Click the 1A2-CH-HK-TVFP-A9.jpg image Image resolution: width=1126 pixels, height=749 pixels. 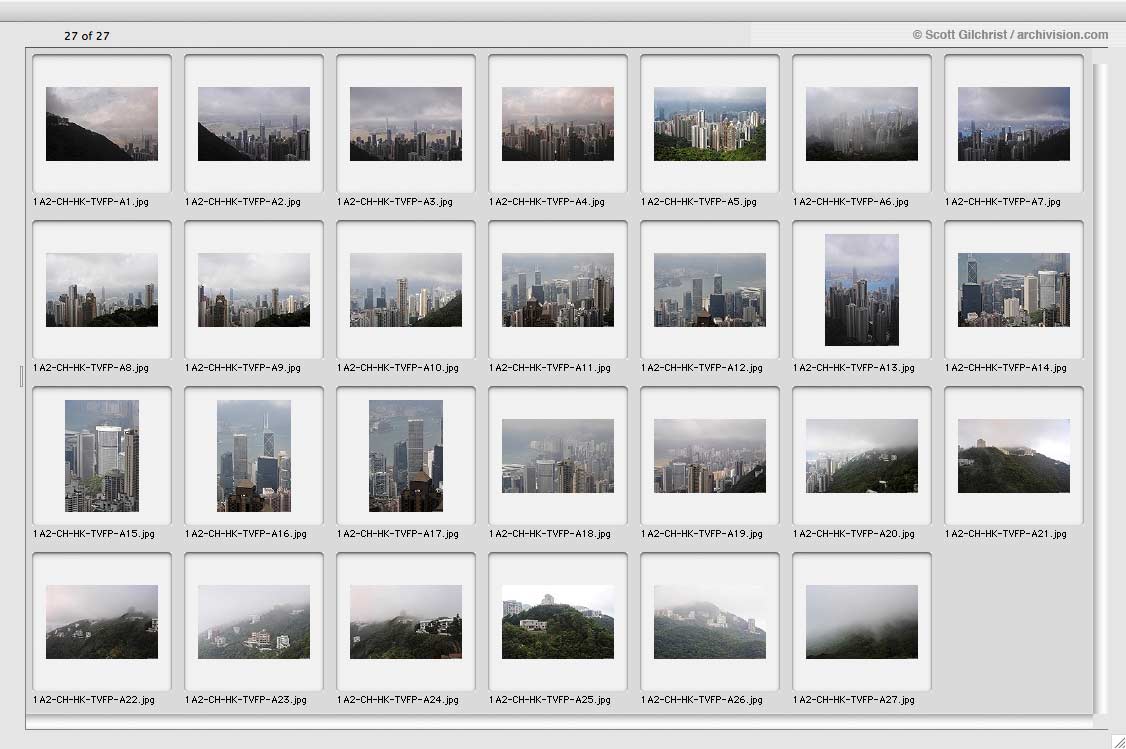pyautogui.click(x=253, y=289)
